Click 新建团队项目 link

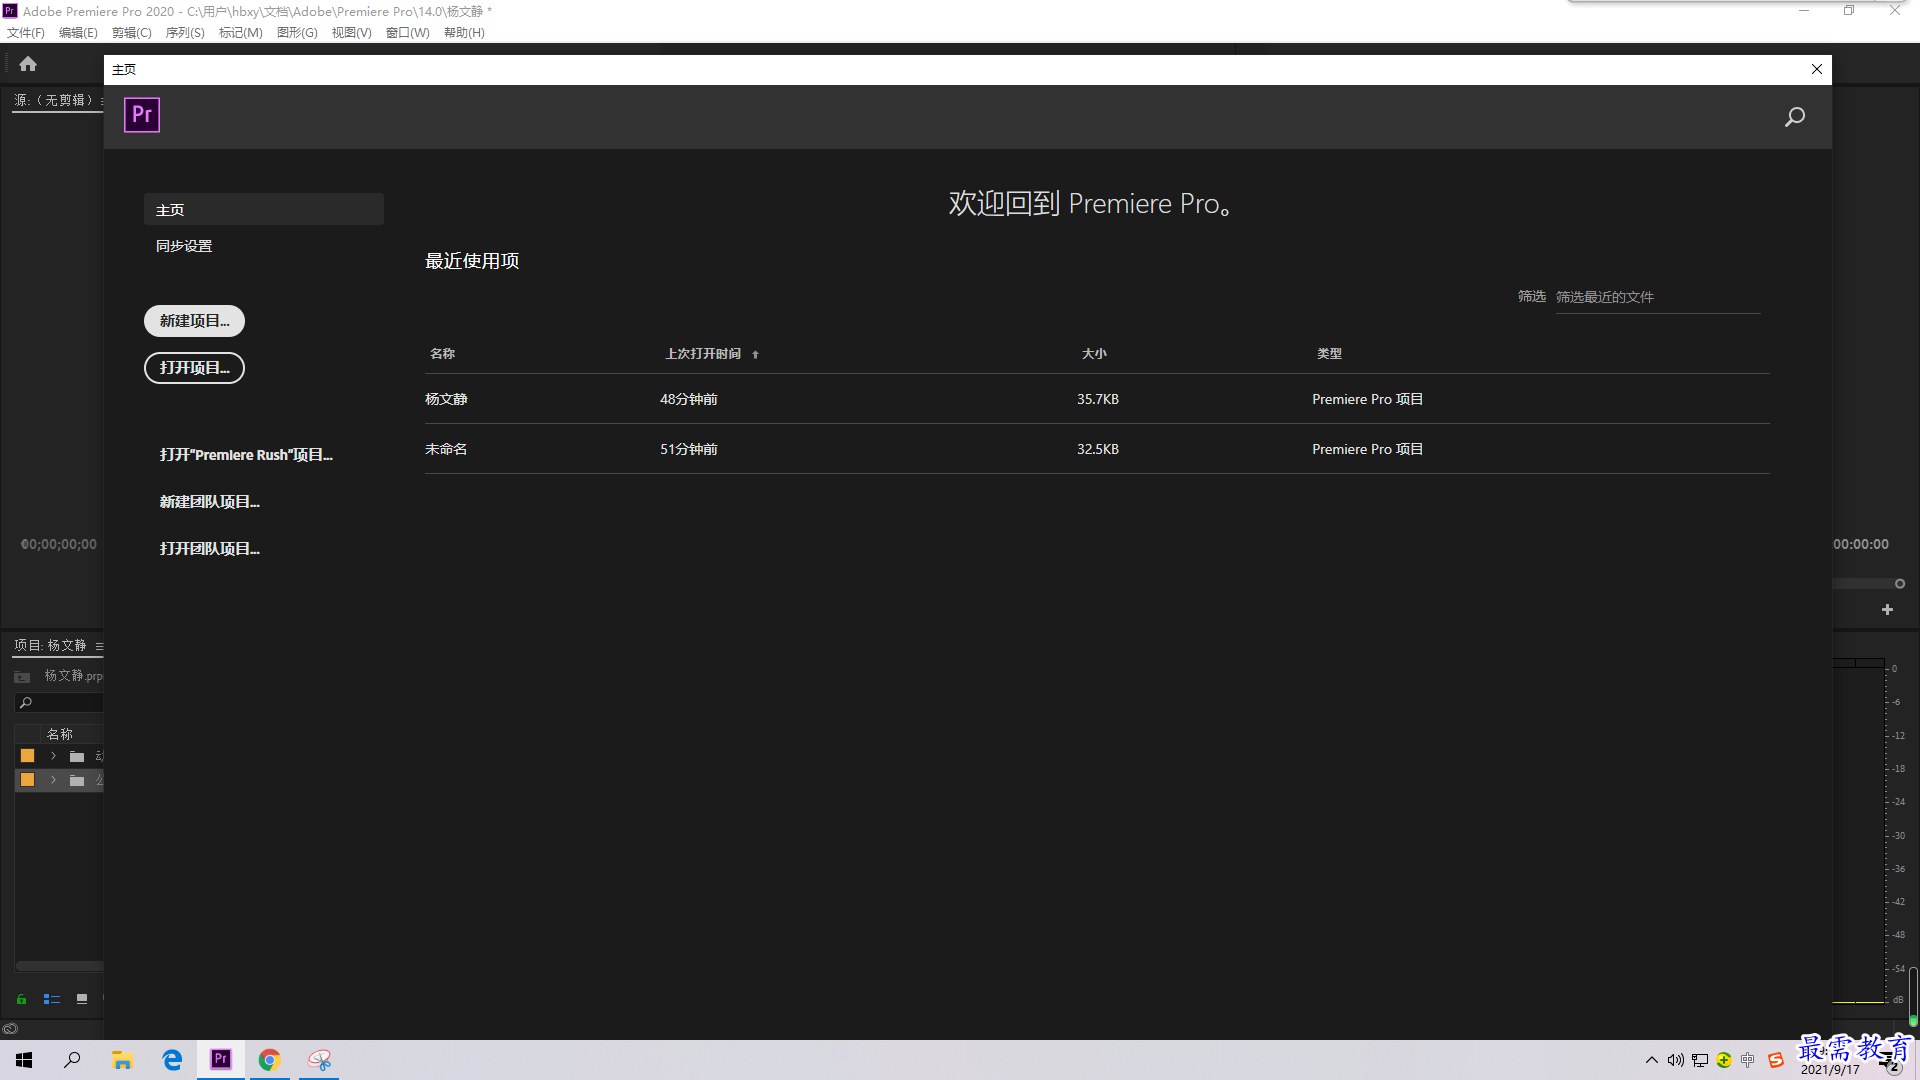(x=209, y=502)
